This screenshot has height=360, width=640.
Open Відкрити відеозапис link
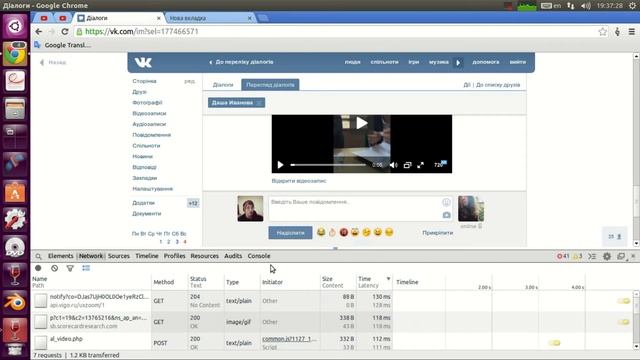point(299,181)
